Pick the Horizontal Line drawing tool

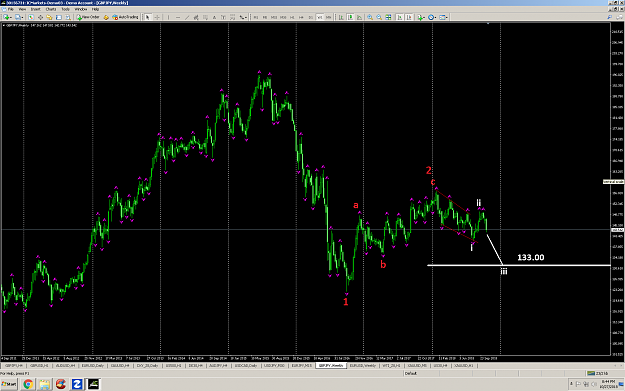click(x=178, y=17)
